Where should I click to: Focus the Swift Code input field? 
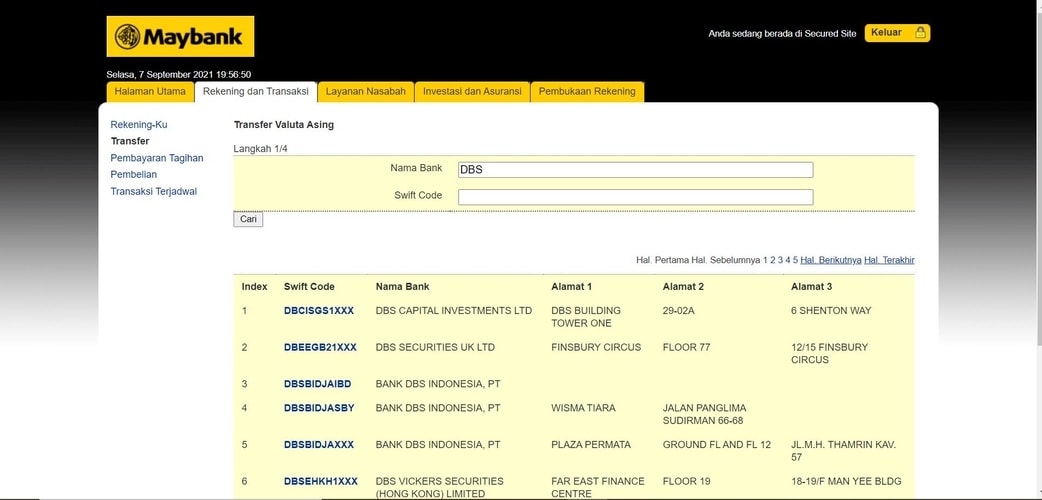tap(635, 197)
